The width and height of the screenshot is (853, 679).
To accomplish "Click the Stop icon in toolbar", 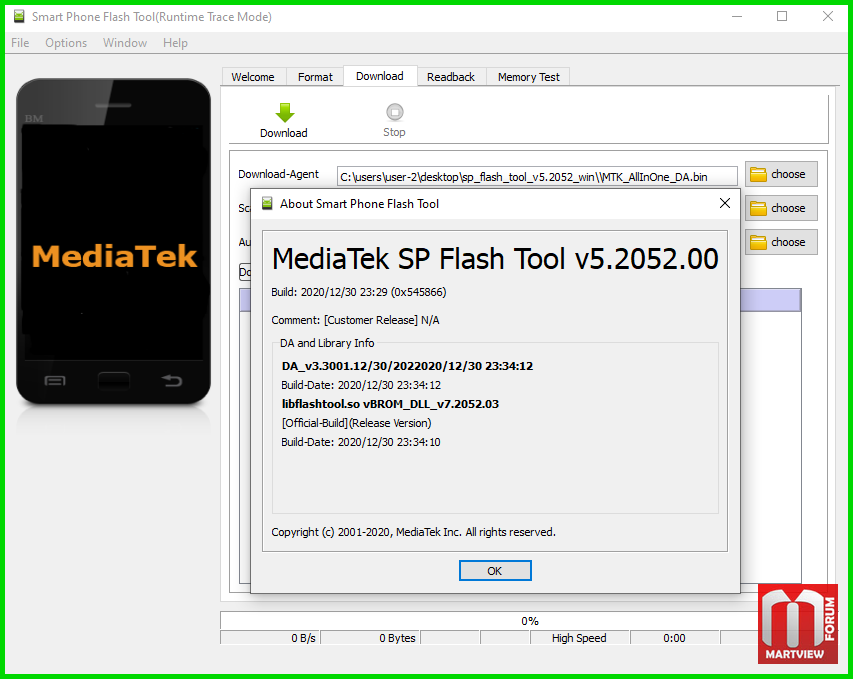I will pyautogui.click(x=394, y=112).
